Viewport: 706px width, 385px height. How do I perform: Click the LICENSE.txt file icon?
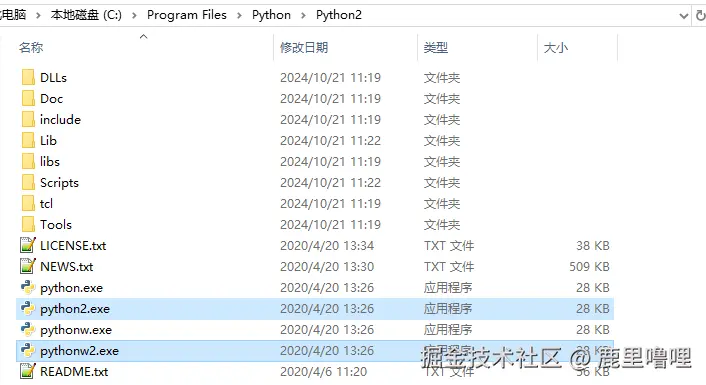(28, 245)
